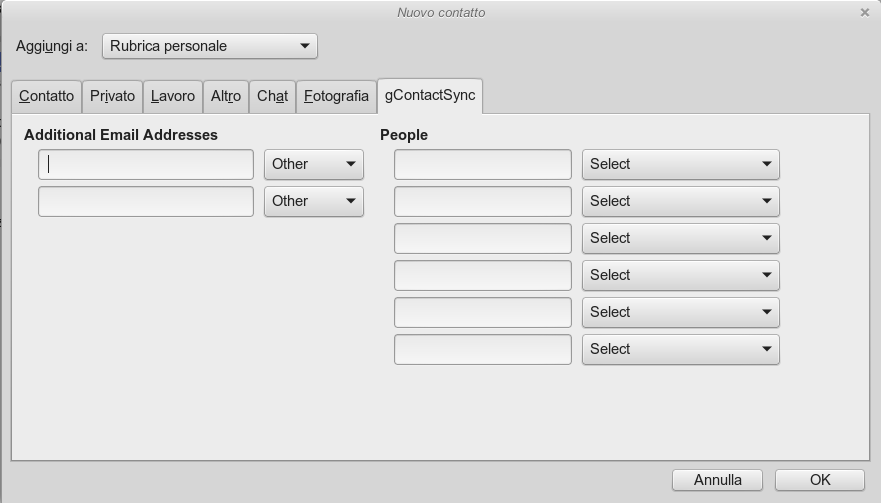The height and width of the screenshot is (503, 881).
Task: Confirm the new contact with OK
Action: tap(820, 480)
